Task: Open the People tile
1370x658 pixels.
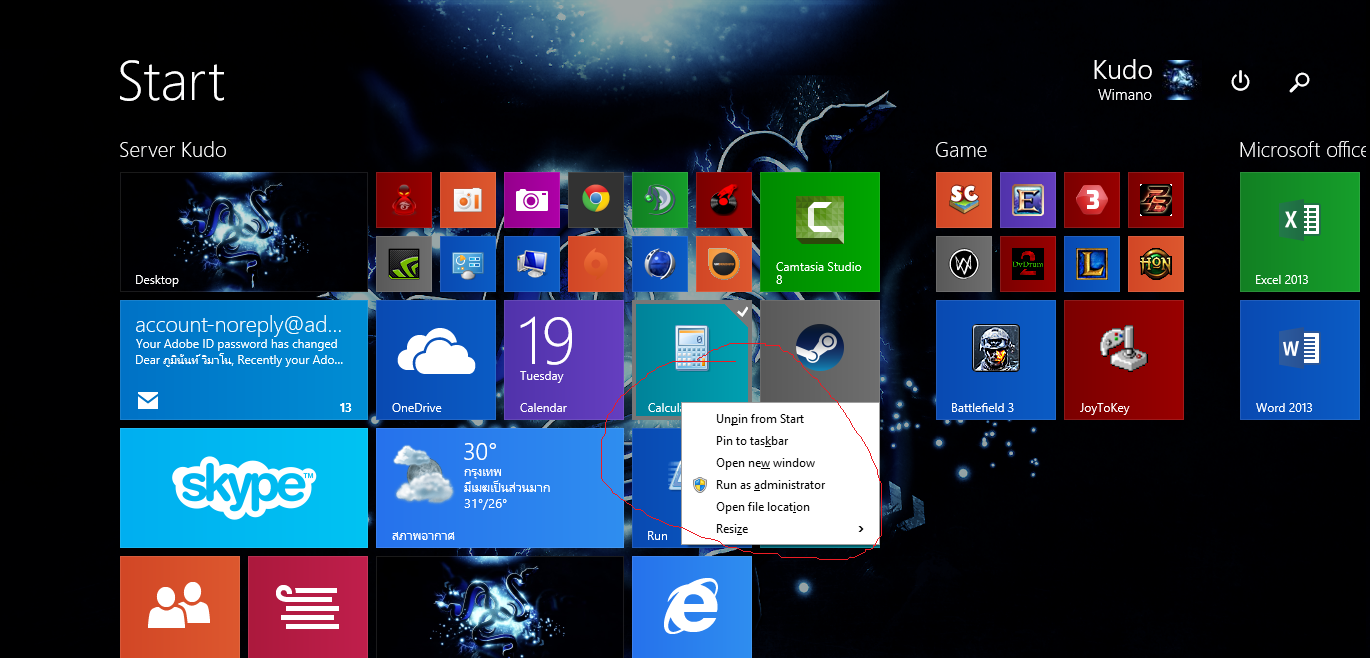Action: [x=180, y=606]
